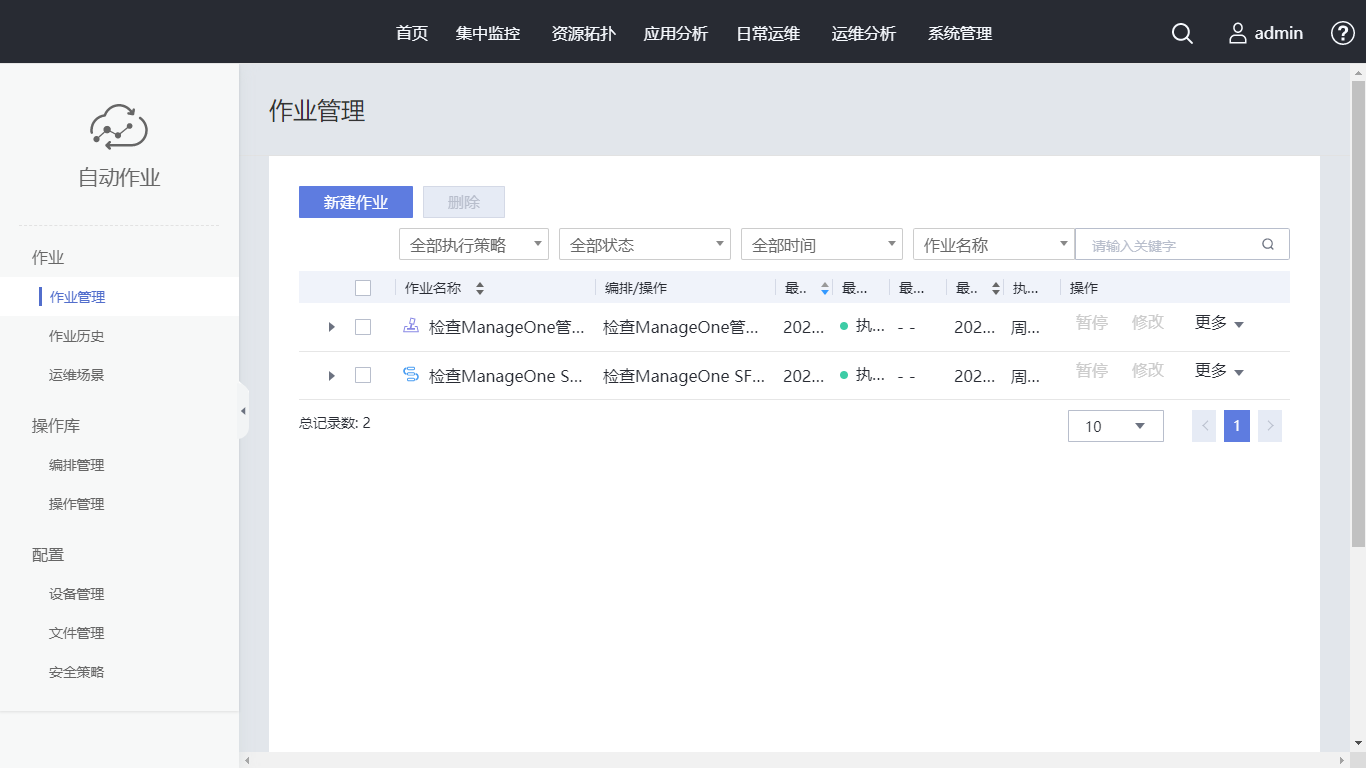The image size is (1366, 768).
Task: Sort by job name column arrows
Action: (x=480, y=288)
